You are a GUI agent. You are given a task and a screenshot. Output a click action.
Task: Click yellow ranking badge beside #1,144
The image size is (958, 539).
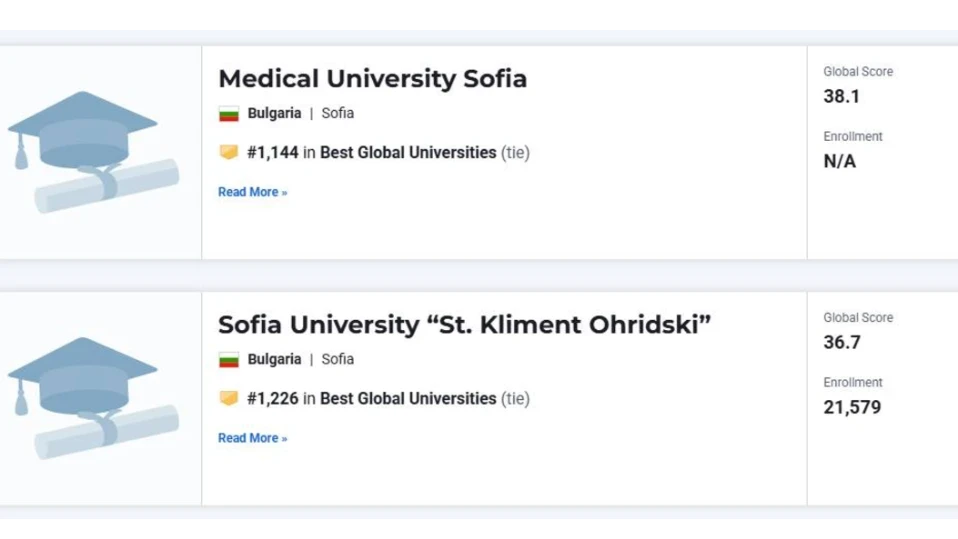pyautogui.click(x=229, y=152)
